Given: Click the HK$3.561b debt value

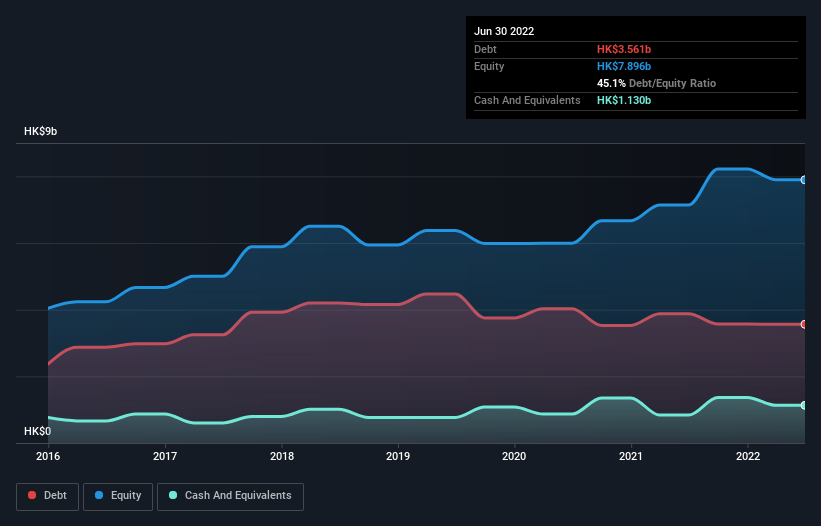Looking at the screenshot, I should (x=624, y=49).
